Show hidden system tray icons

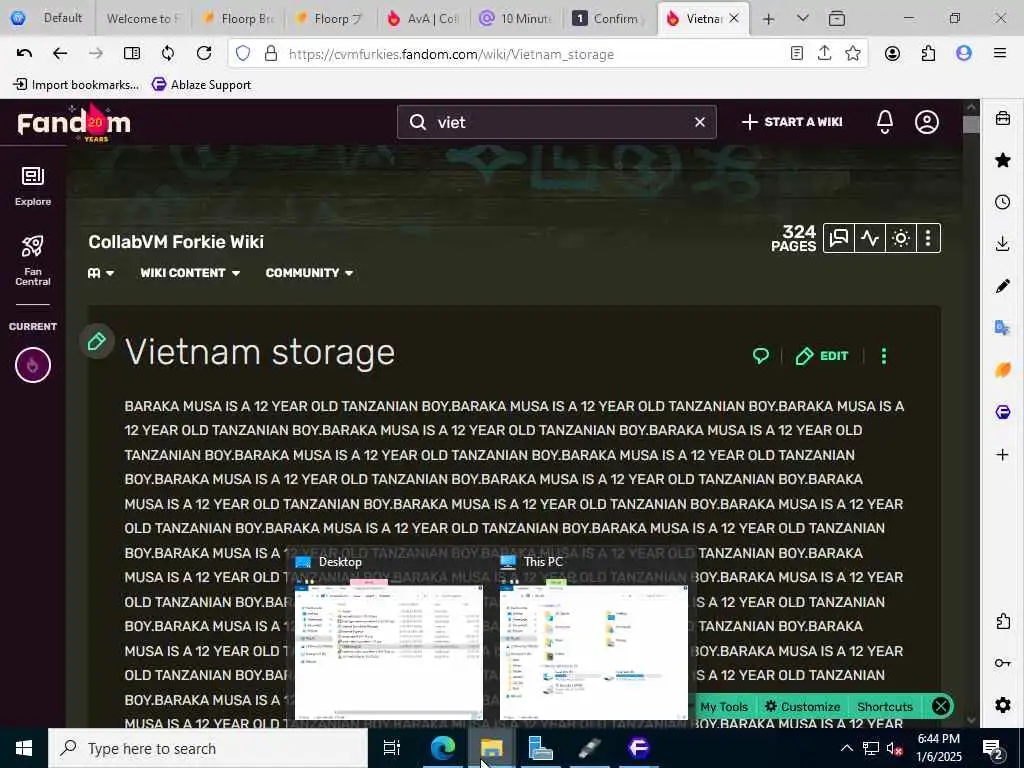846,748
